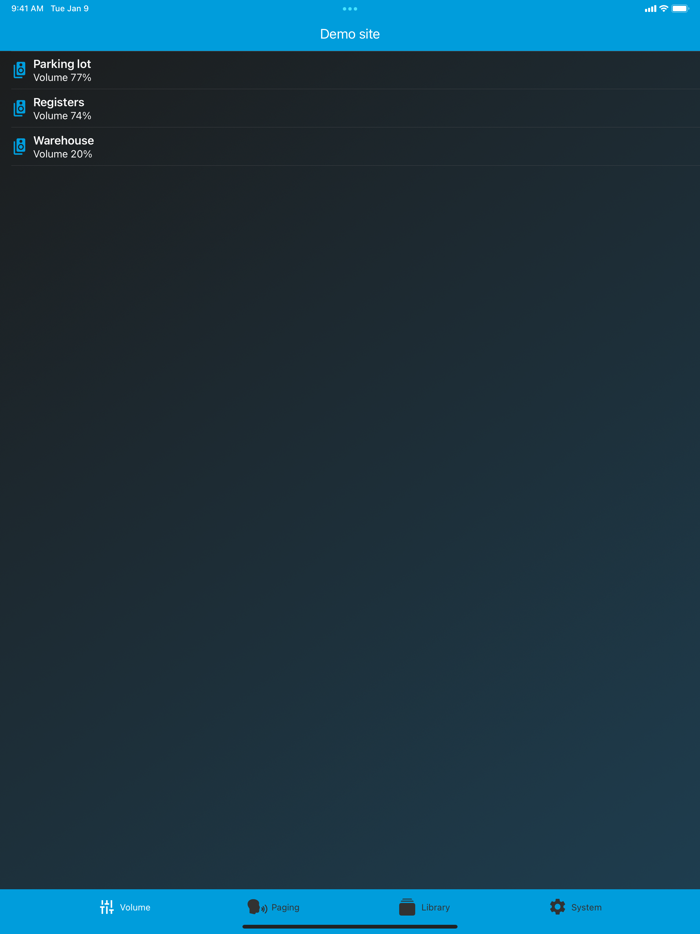Tap the Parking lot speaker icon
The width and height of the screenshot is (700, 934).
(20, 70)
